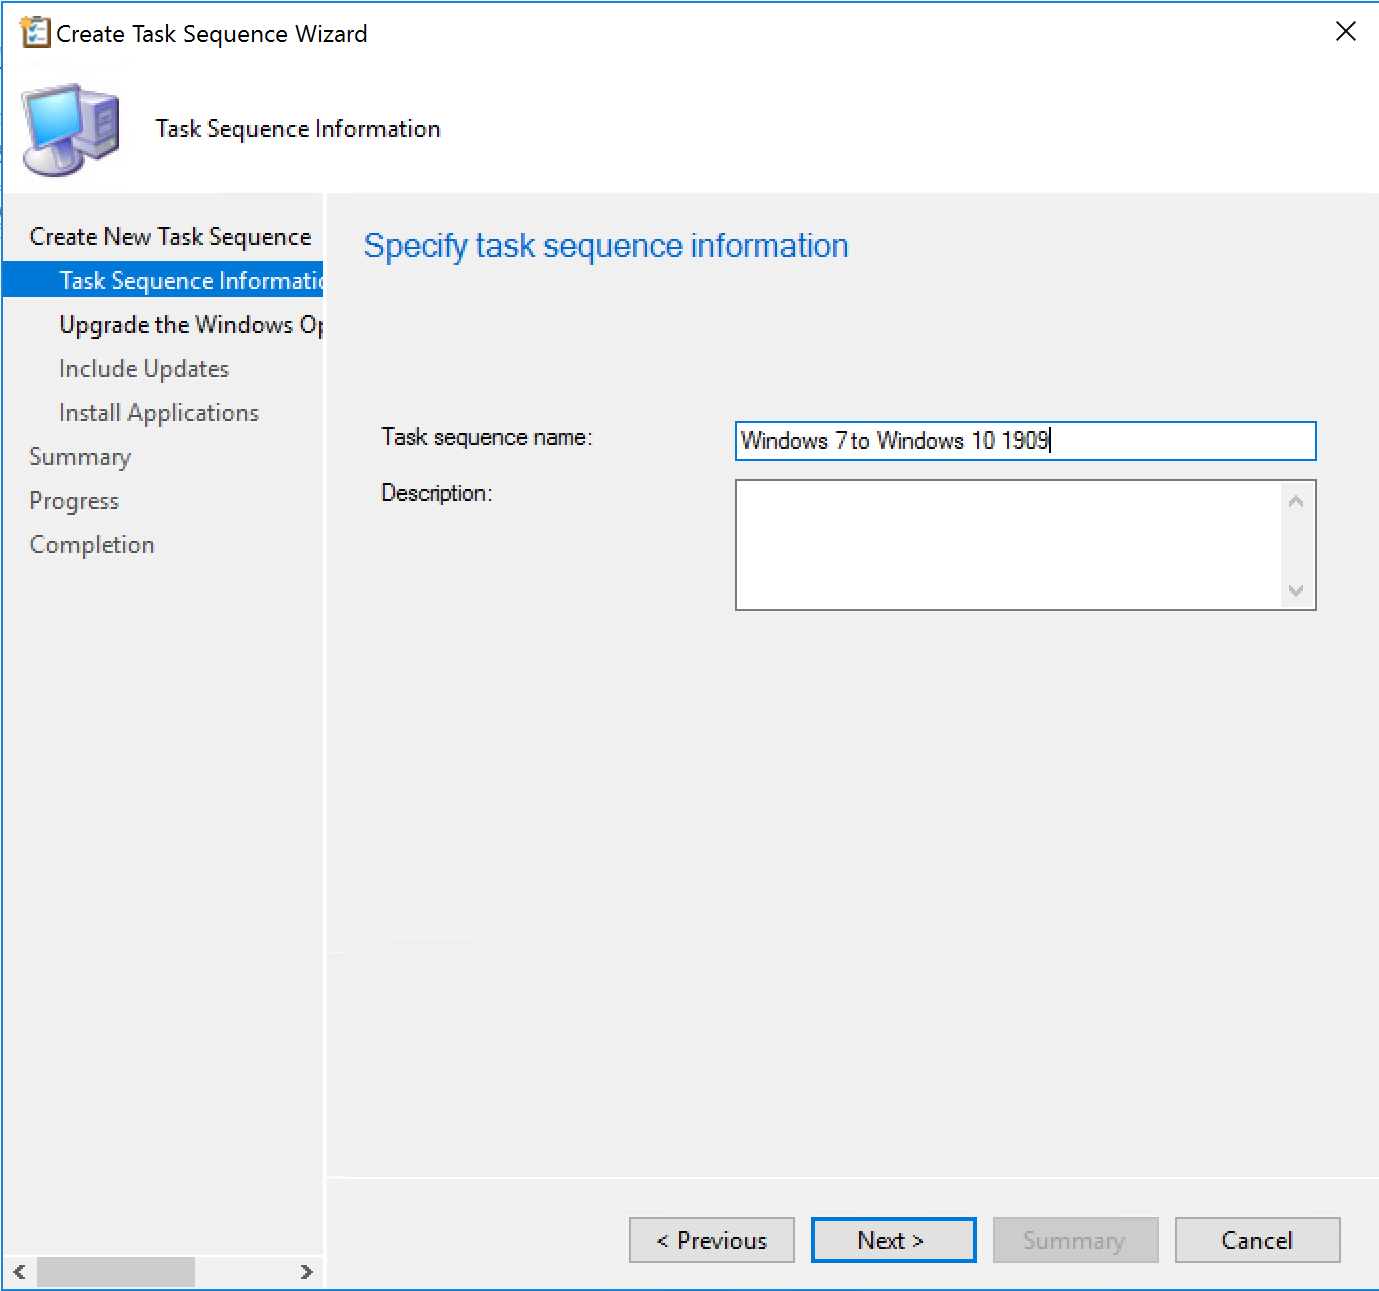Jump to Summary step in sidebar
The image size is (1379, 1291).
point(80,457)
